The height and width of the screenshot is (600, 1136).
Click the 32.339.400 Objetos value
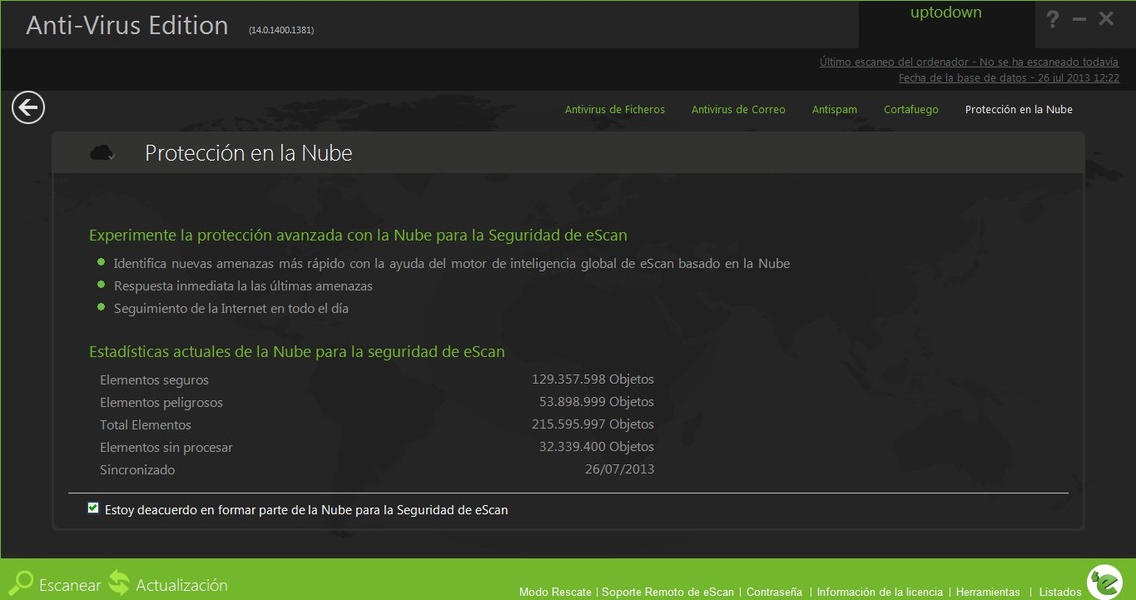[596, 446]
